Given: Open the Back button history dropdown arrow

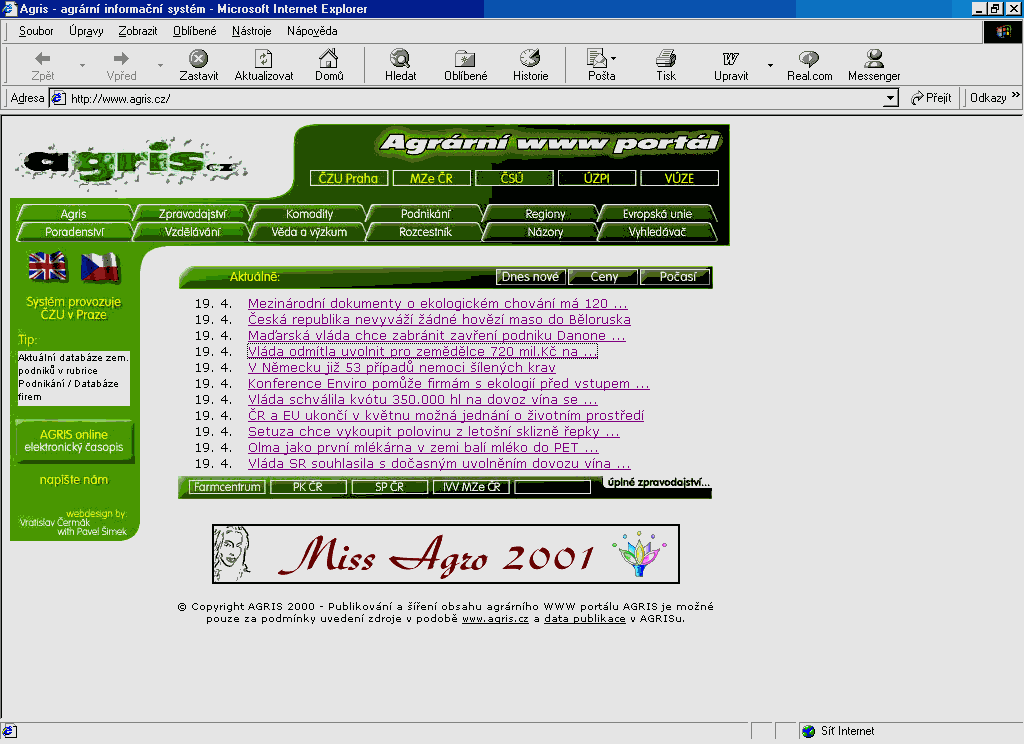Looking at the screenshot, I should click(x=82, y=65).
